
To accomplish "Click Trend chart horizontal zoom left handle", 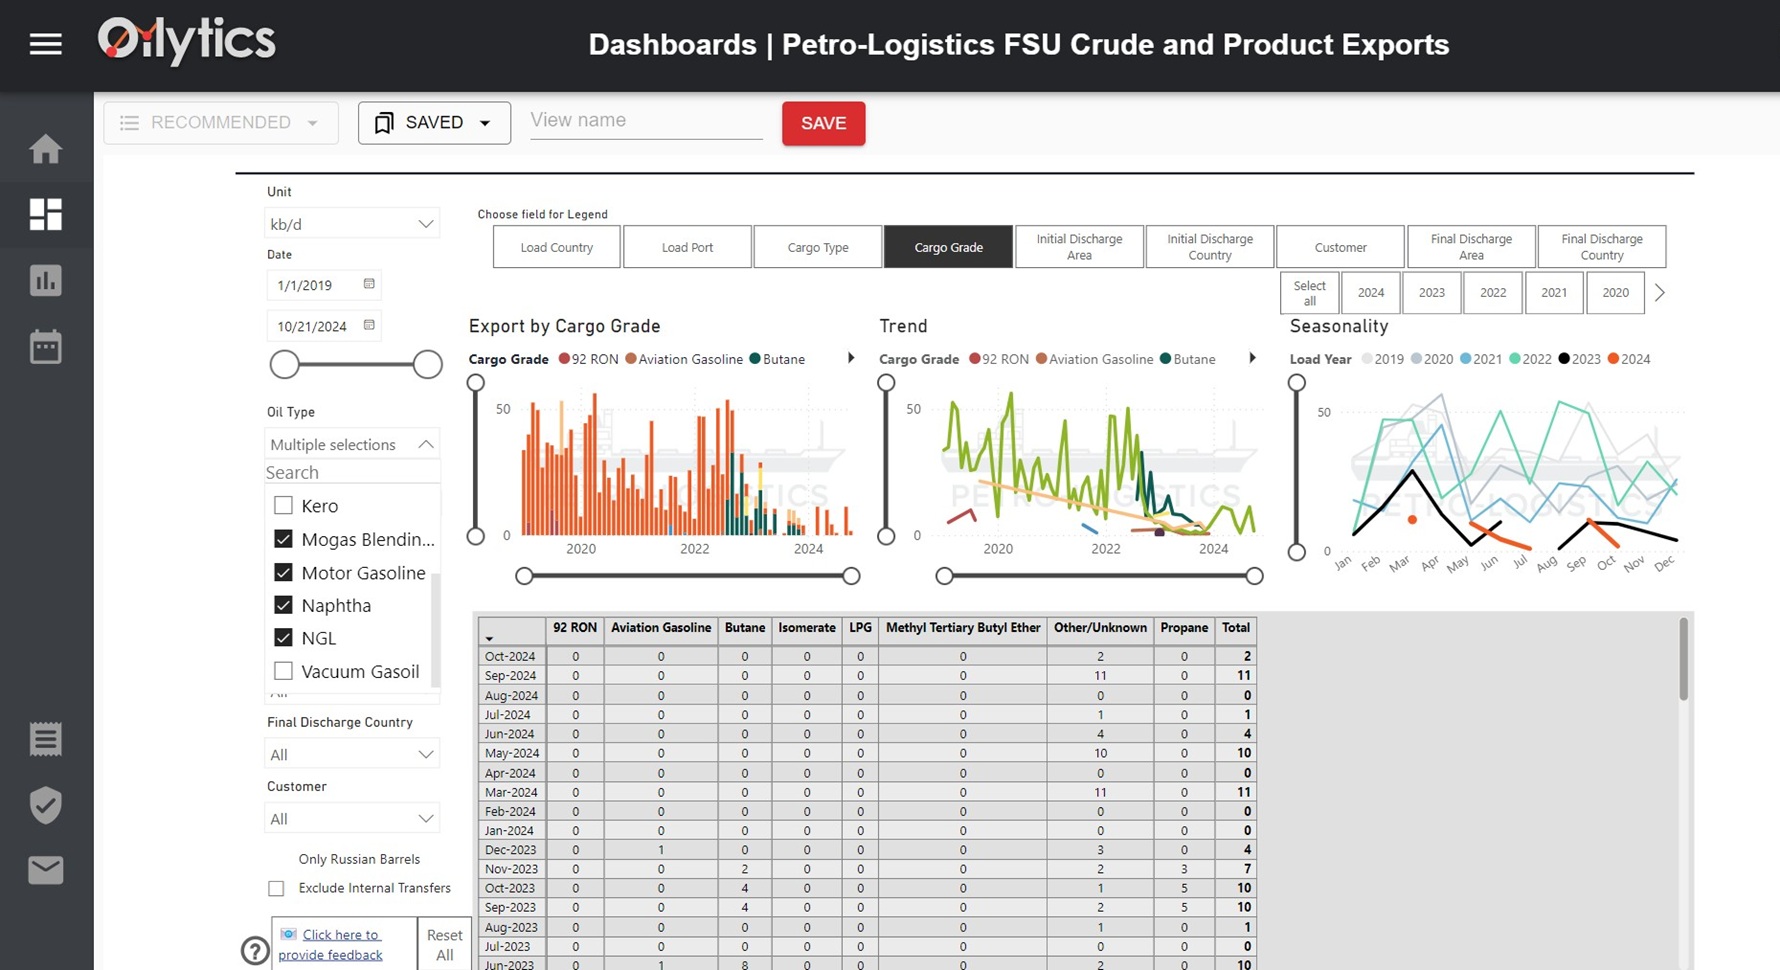I will tap(944, 576).
